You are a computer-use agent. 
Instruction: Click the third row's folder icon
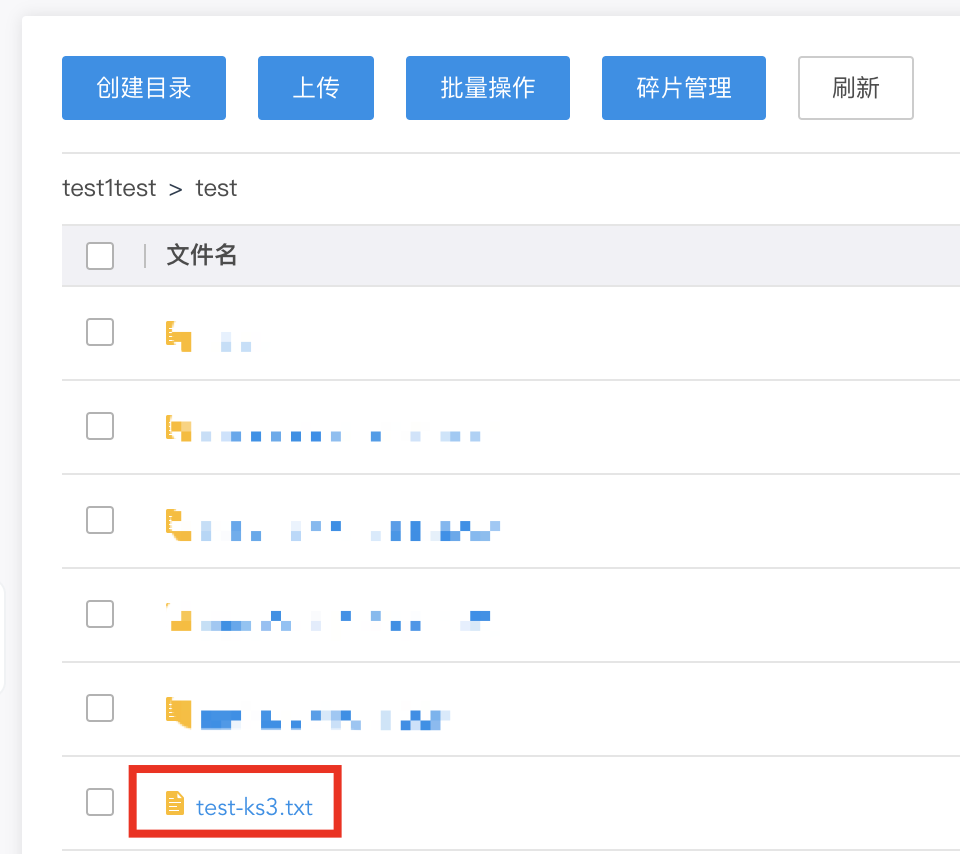coord(178,523)
